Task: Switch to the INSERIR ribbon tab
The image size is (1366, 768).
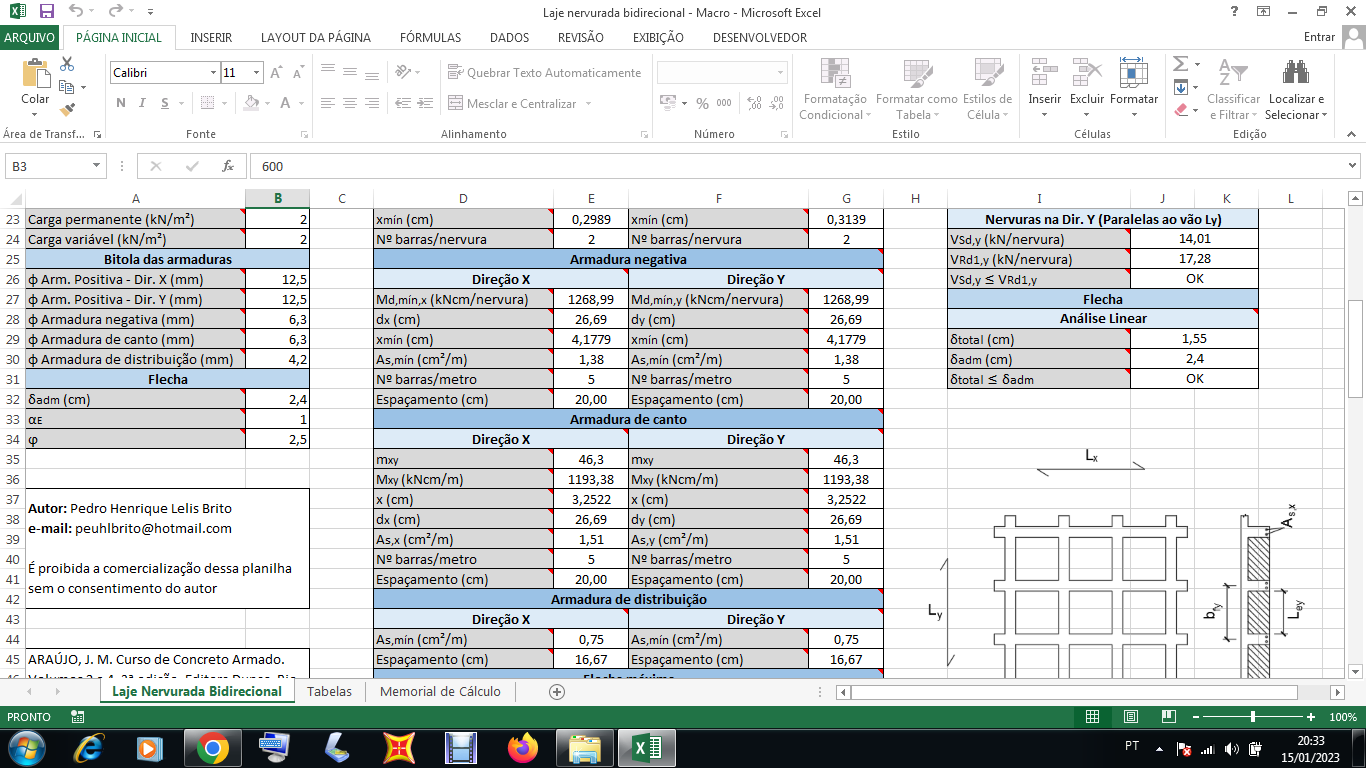Action: [x=211, y=38]
